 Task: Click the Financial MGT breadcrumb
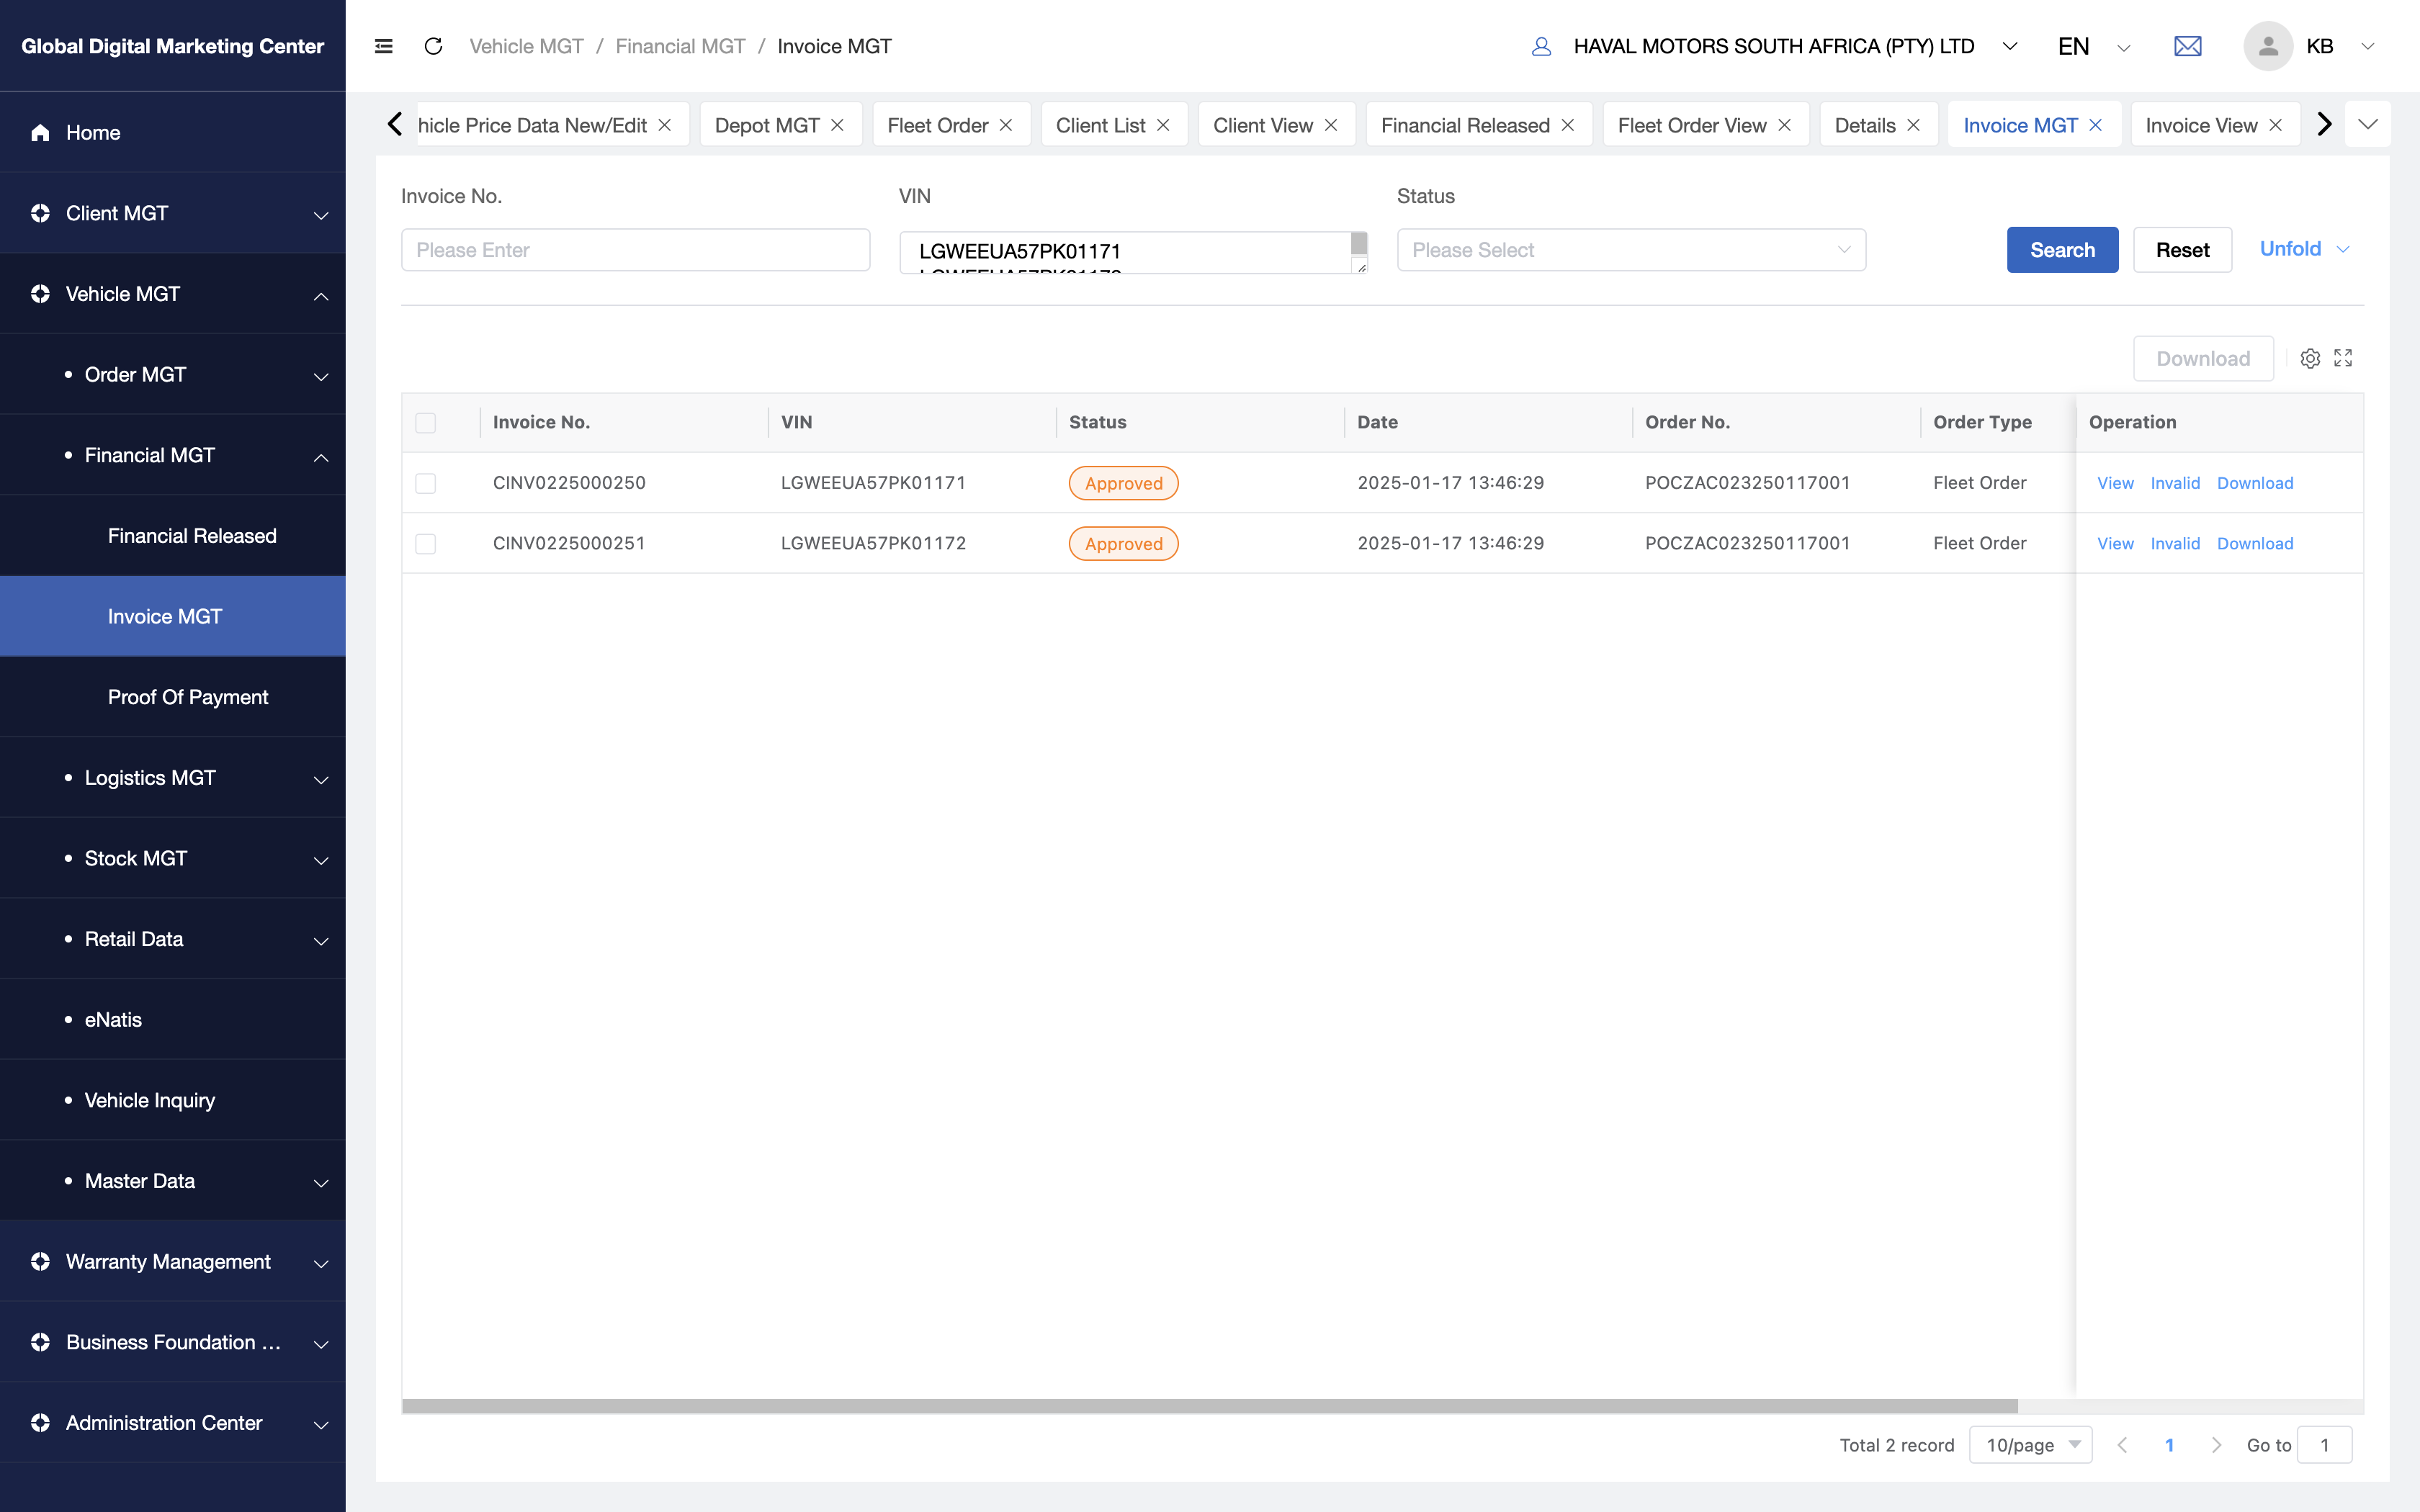[x=680, y=46]
